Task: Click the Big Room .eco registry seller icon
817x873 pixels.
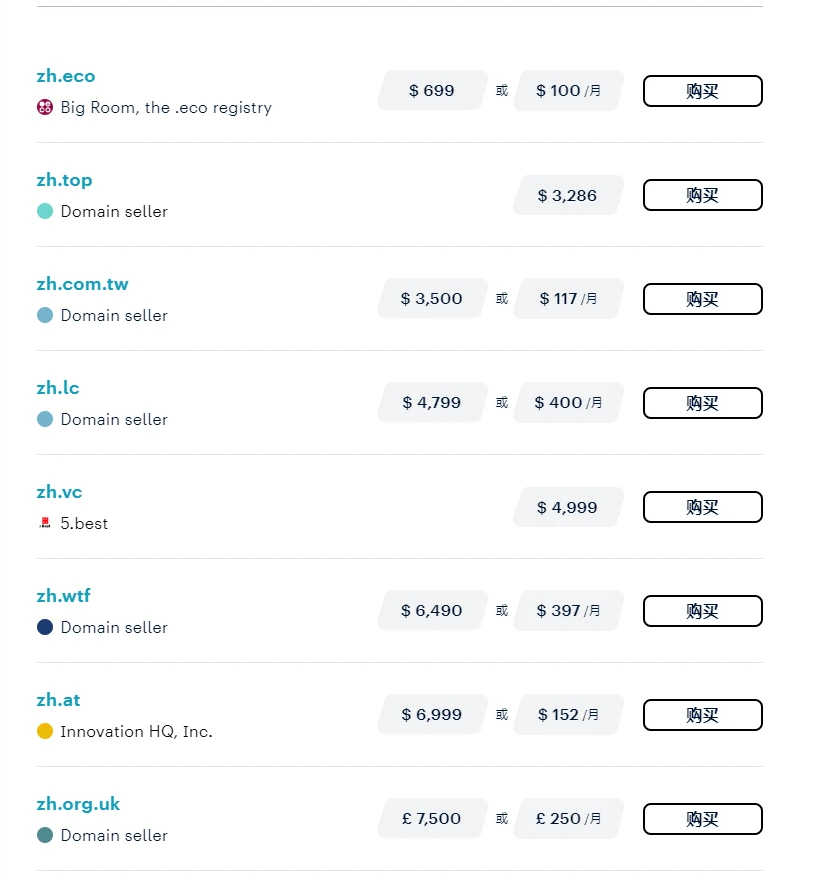Action: (x=44, y=107)
